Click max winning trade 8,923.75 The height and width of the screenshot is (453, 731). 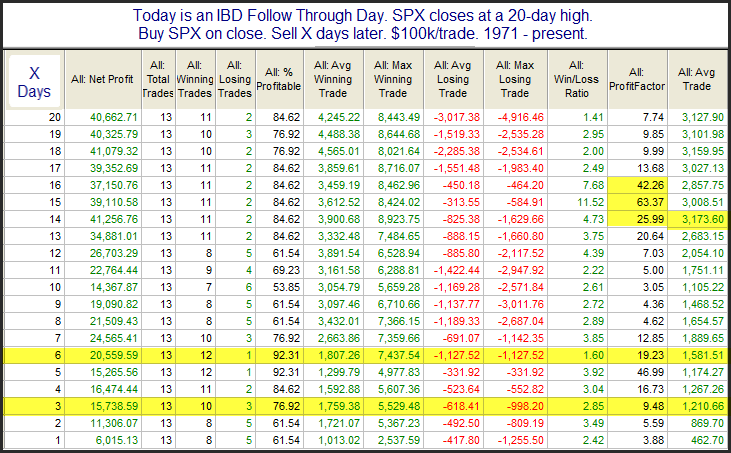pos(399,220)
